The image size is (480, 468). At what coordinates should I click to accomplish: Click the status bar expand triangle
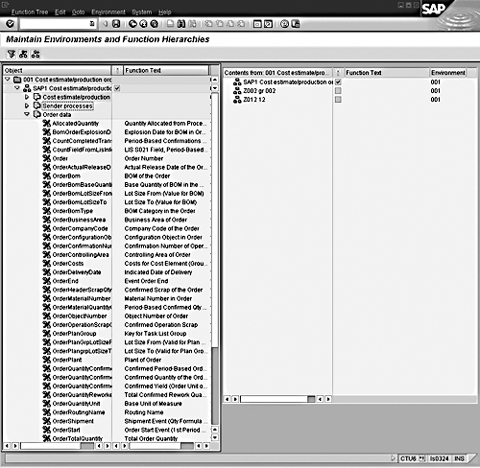coord(393,458)
